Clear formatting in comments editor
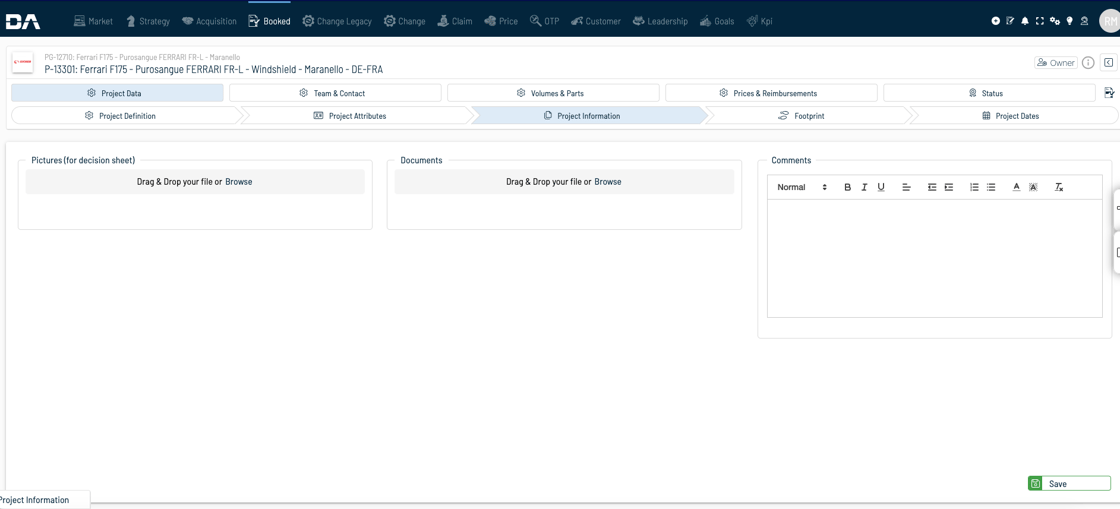Image resolution: width=1120 pixels, height=509 pixels. 1059,187
